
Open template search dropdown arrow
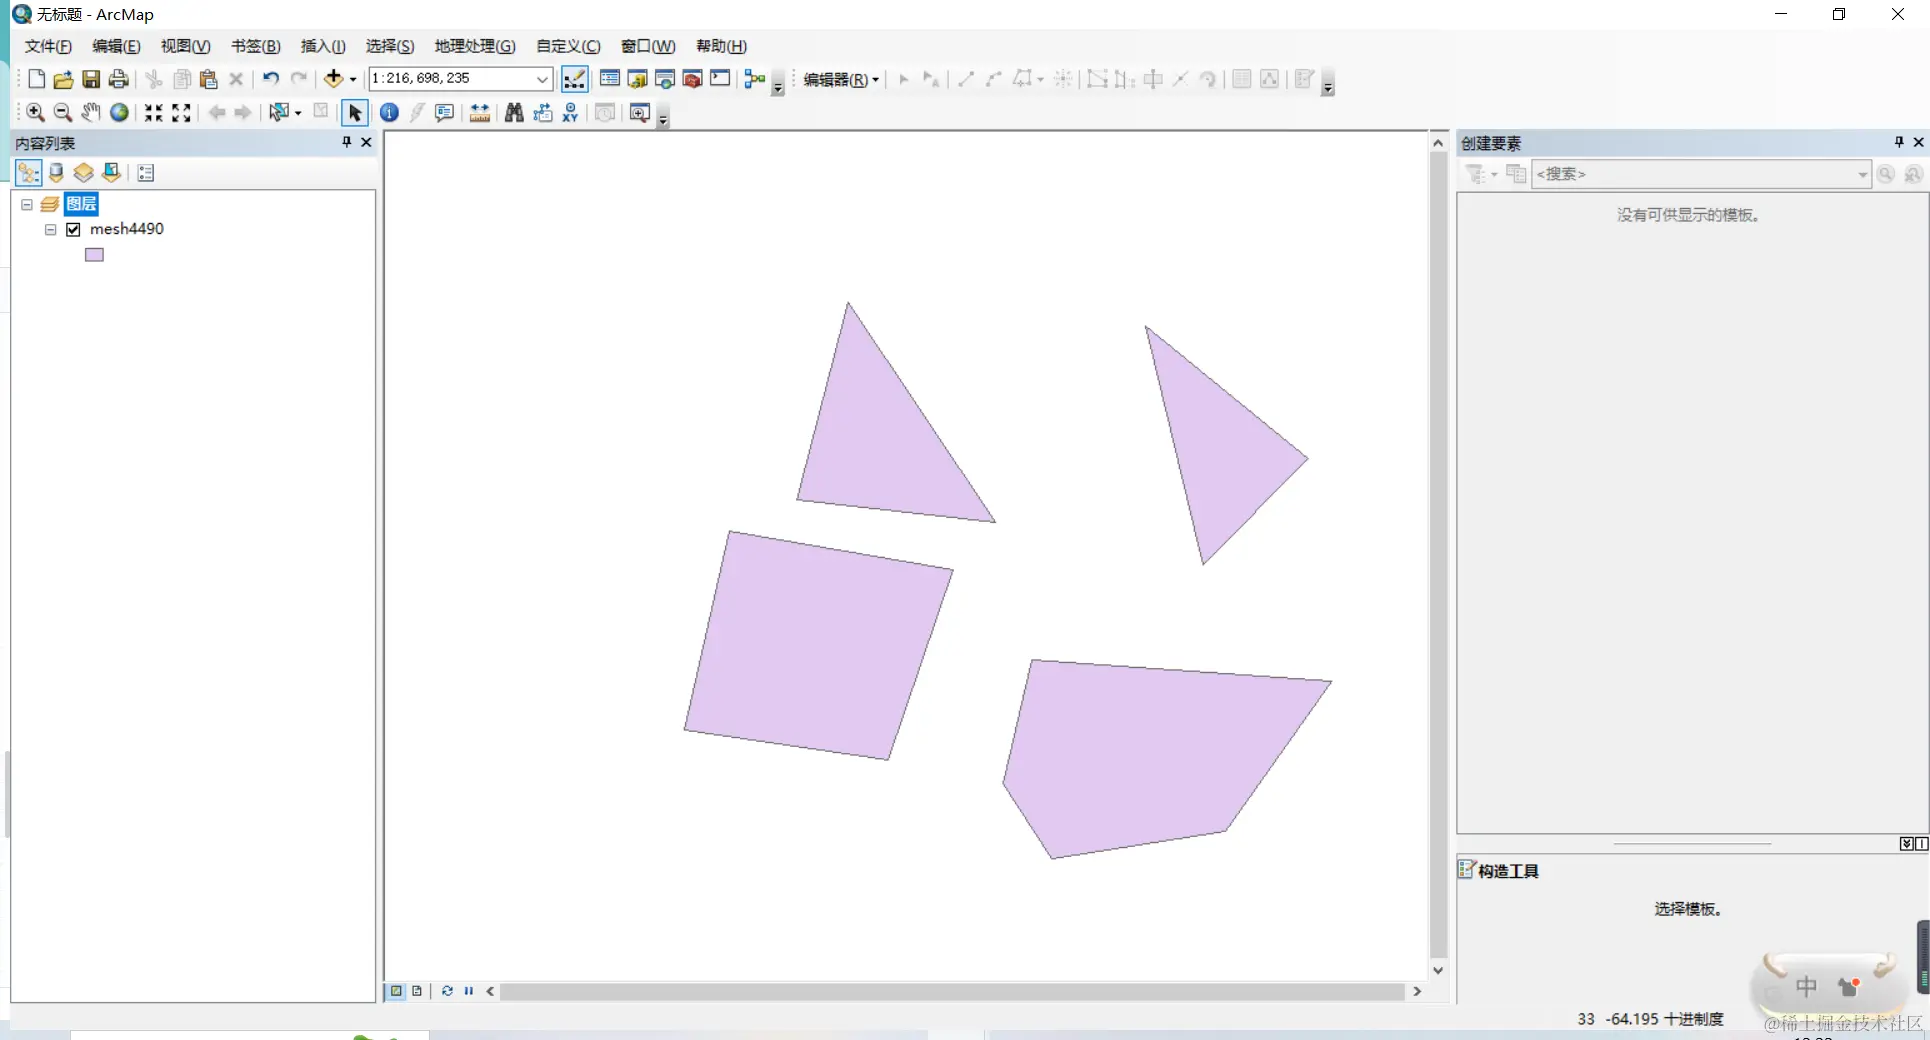[1863, 174]
